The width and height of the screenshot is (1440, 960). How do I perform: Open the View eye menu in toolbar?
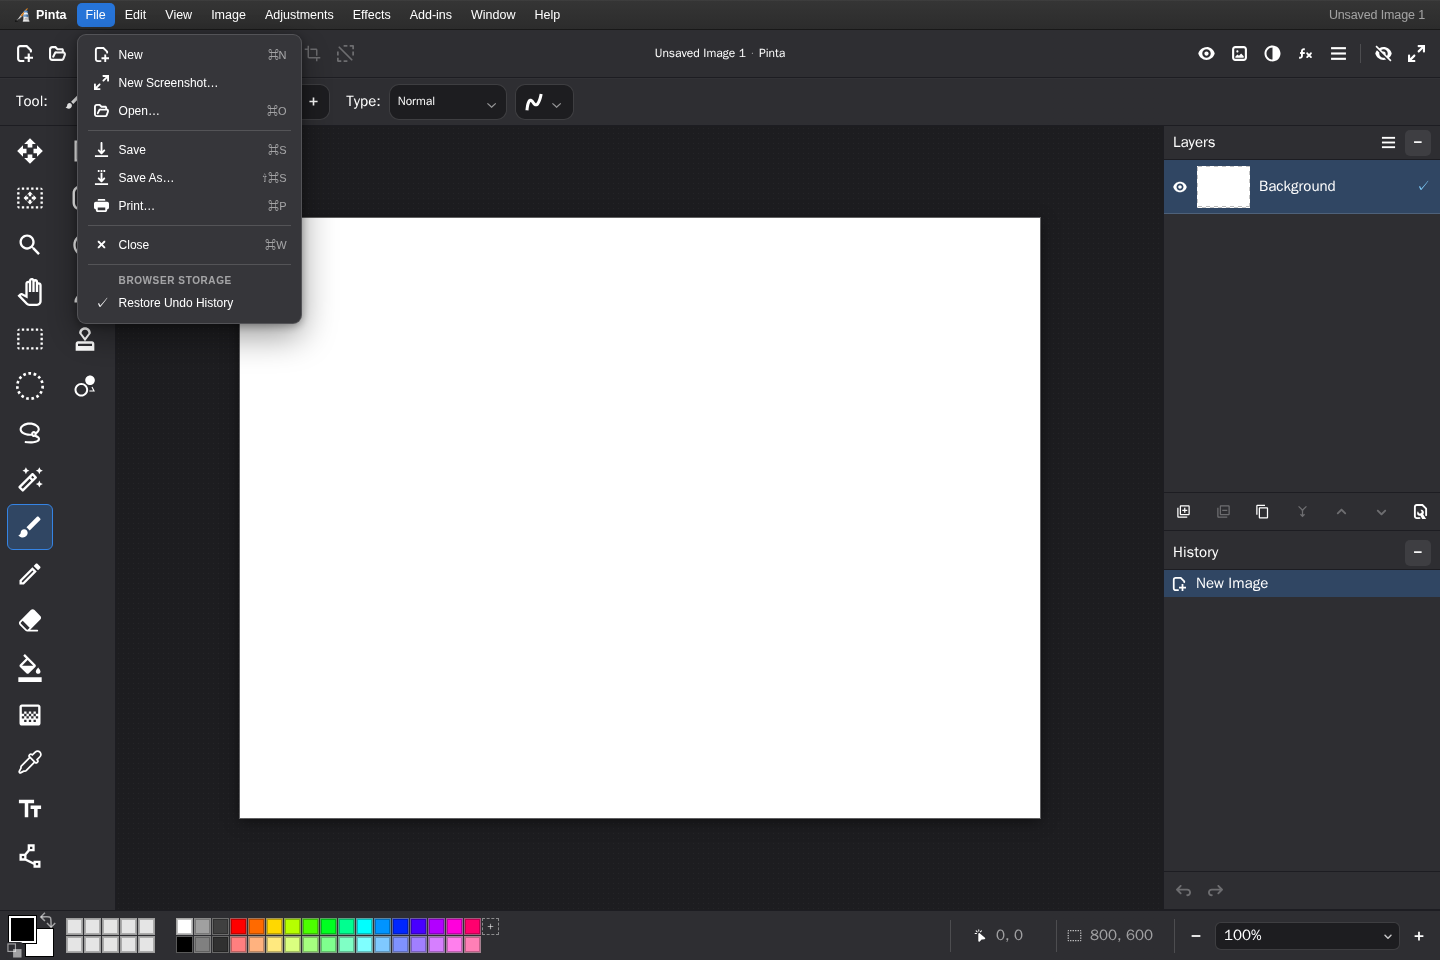[1207, 54]
